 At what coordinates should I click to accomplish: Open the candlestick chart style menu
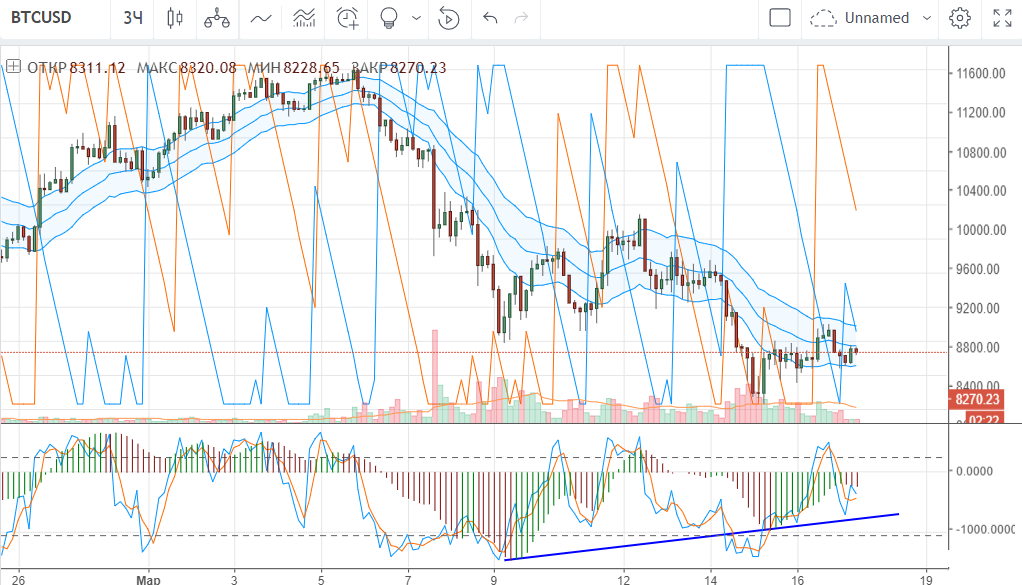175,18
